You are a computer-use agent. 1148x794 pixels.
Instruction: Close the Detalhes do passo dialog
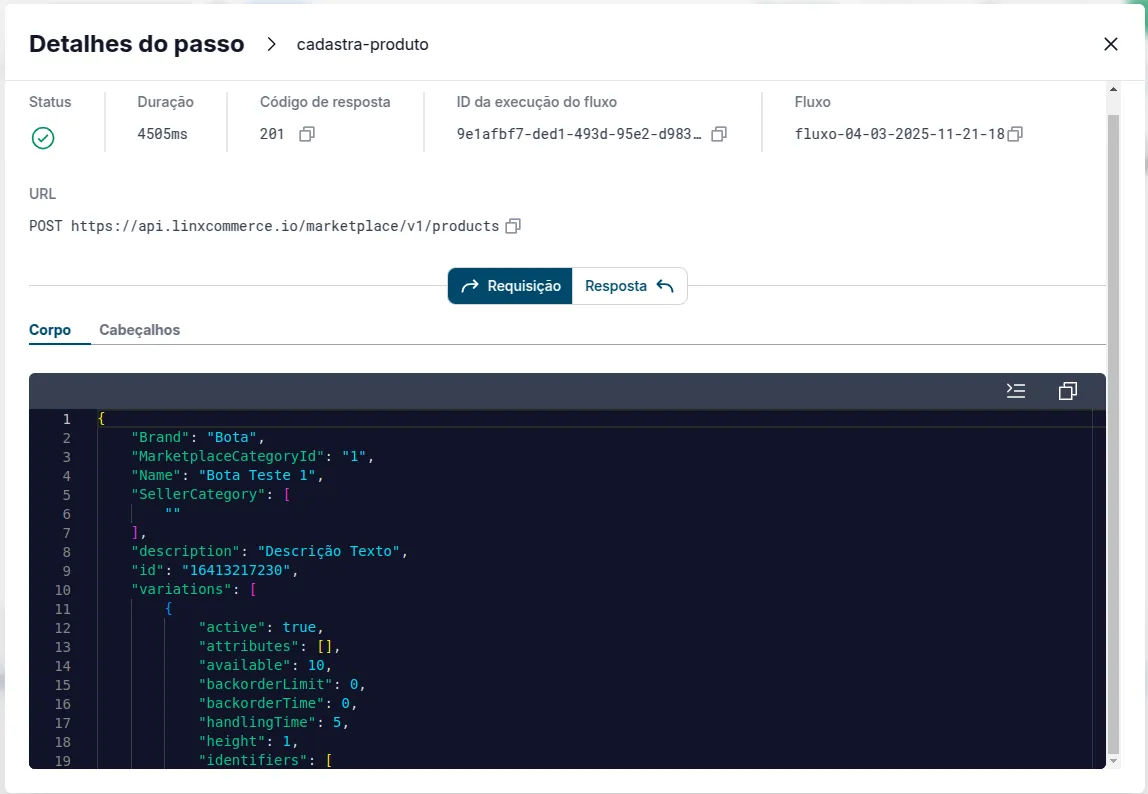coord(1110,44)
